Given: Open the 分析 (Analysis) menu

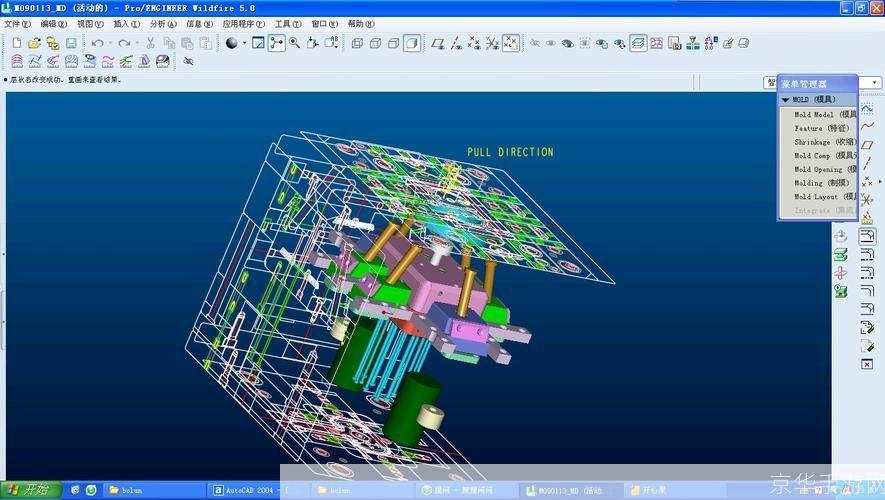Looking at the screenshot, I should tap(162, 23).
